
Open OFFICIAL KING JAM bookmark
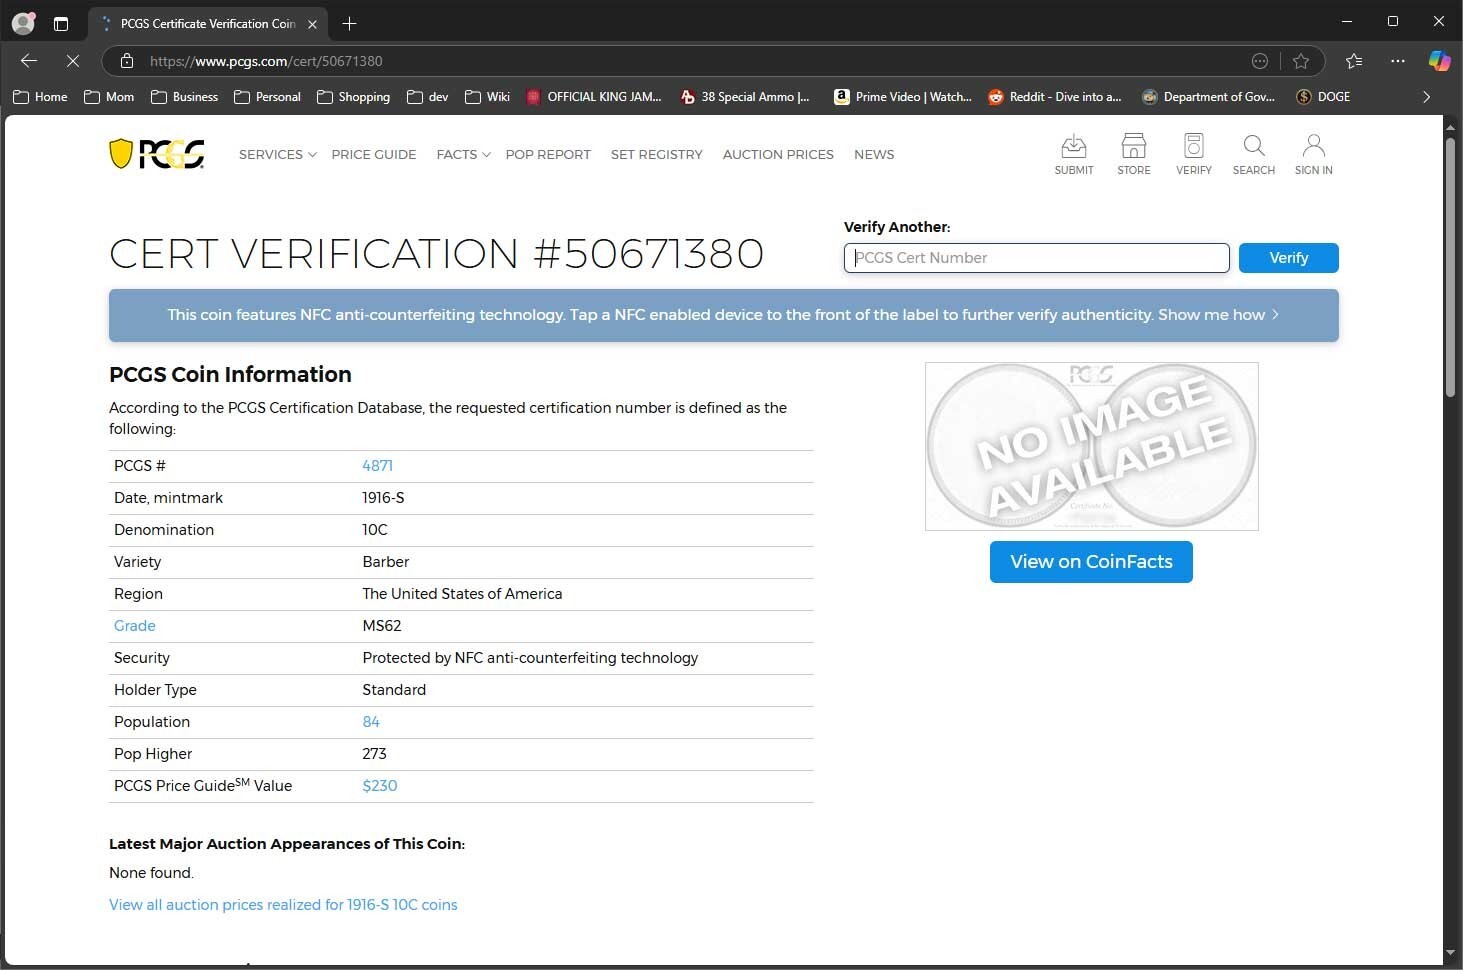tap(594, 97)
